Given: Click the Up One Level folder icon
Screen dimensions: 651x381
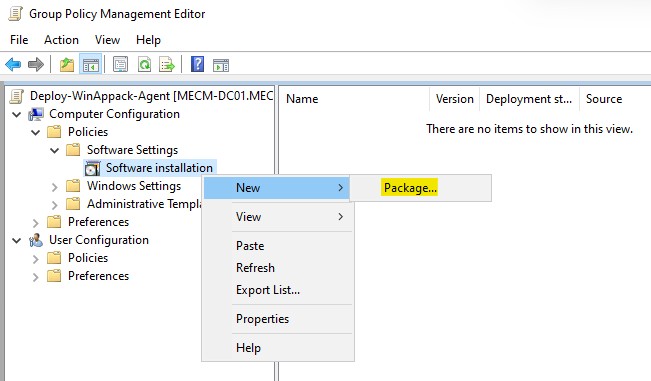Looking at the screenshot, I should (x=67, y=65).
